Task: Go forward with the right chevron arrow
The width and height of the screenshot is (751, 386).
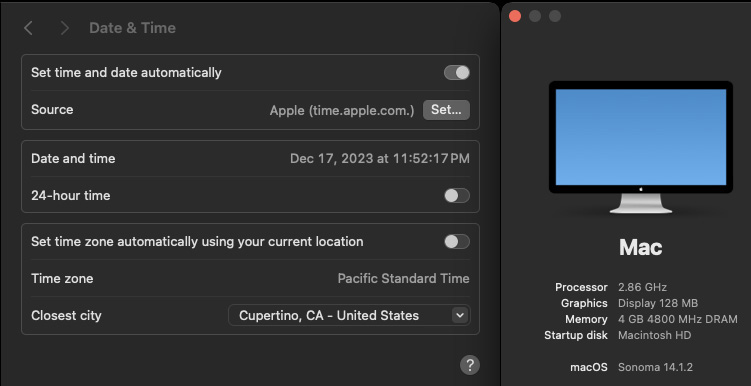Action: pyautogui.click(x=64, y=28)
